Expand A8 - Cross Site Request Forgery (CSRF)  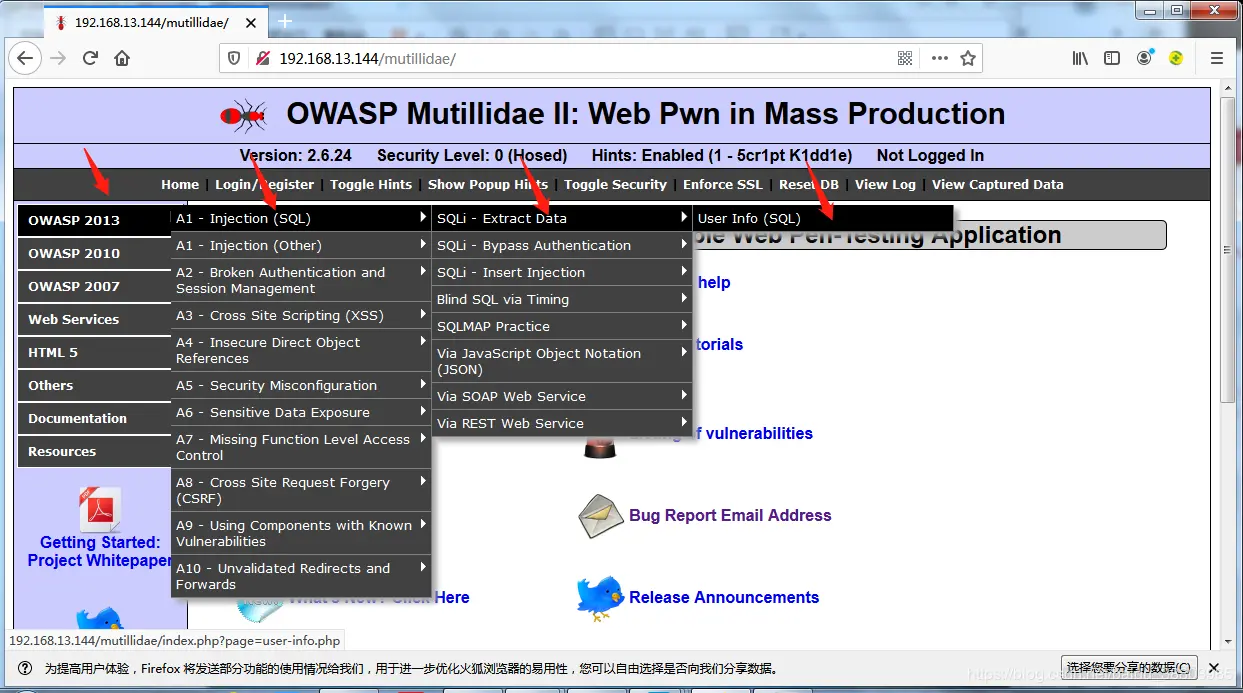click(x=301, y=490)
